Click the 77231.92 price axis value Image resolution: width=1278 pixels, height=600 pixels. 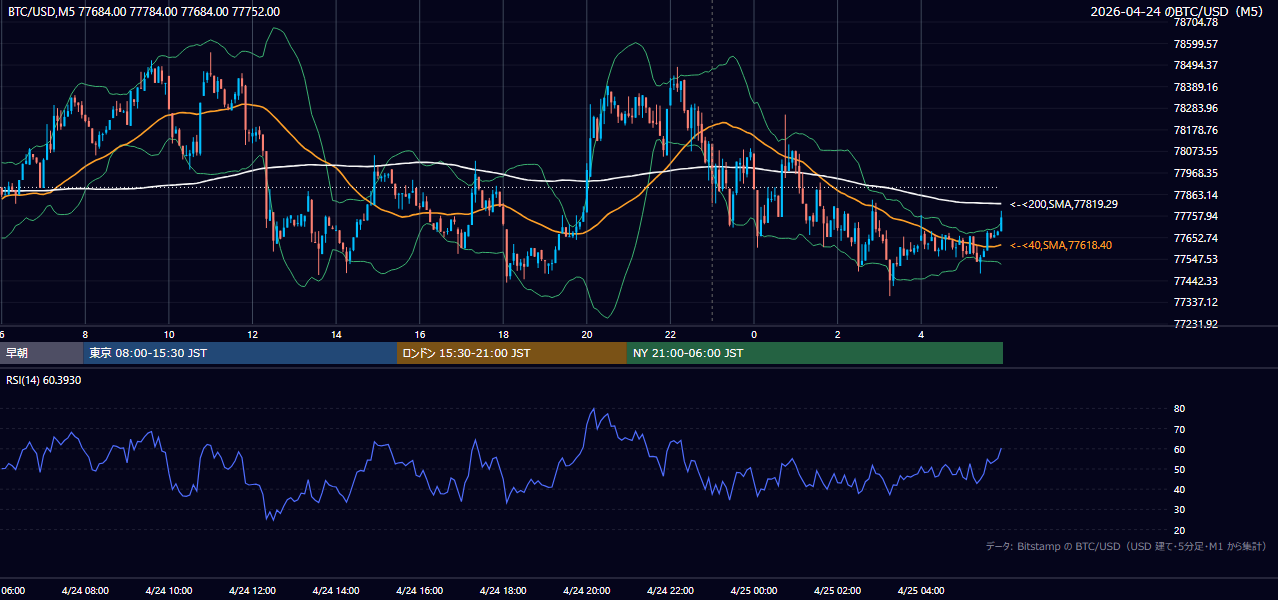1195,324
